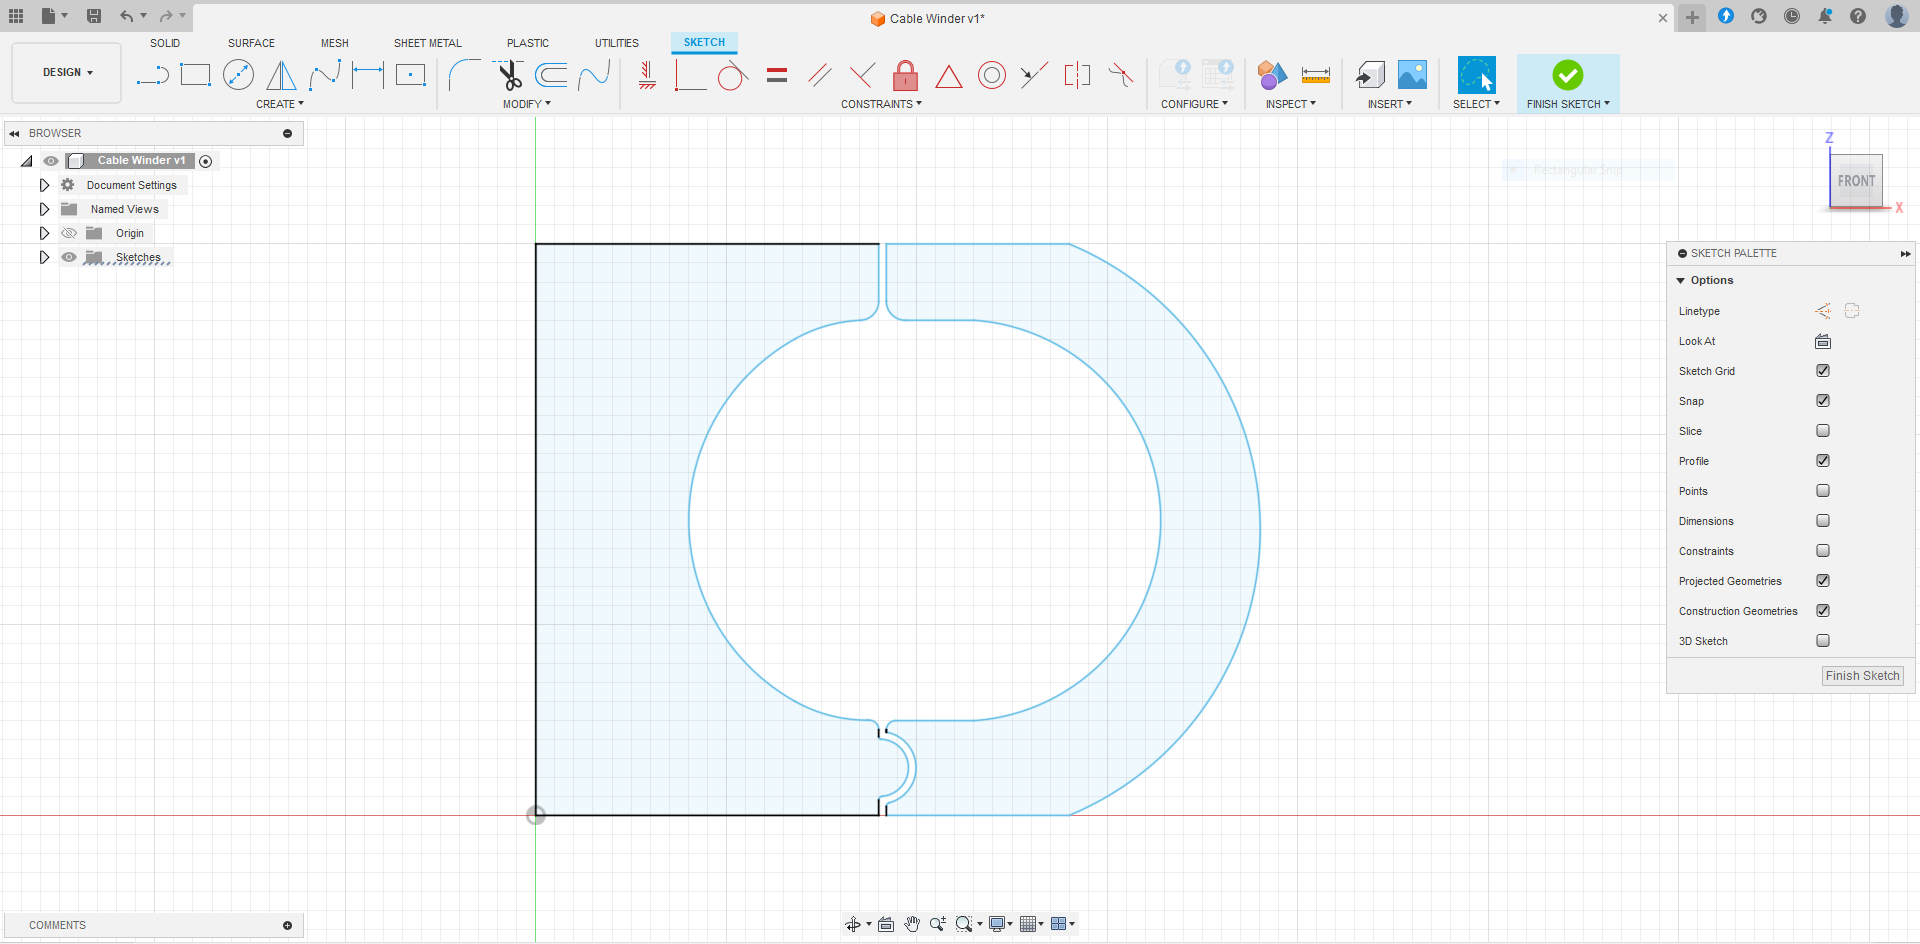
Task: Select the Trim scissors tool
Action: tap(509, 75)
